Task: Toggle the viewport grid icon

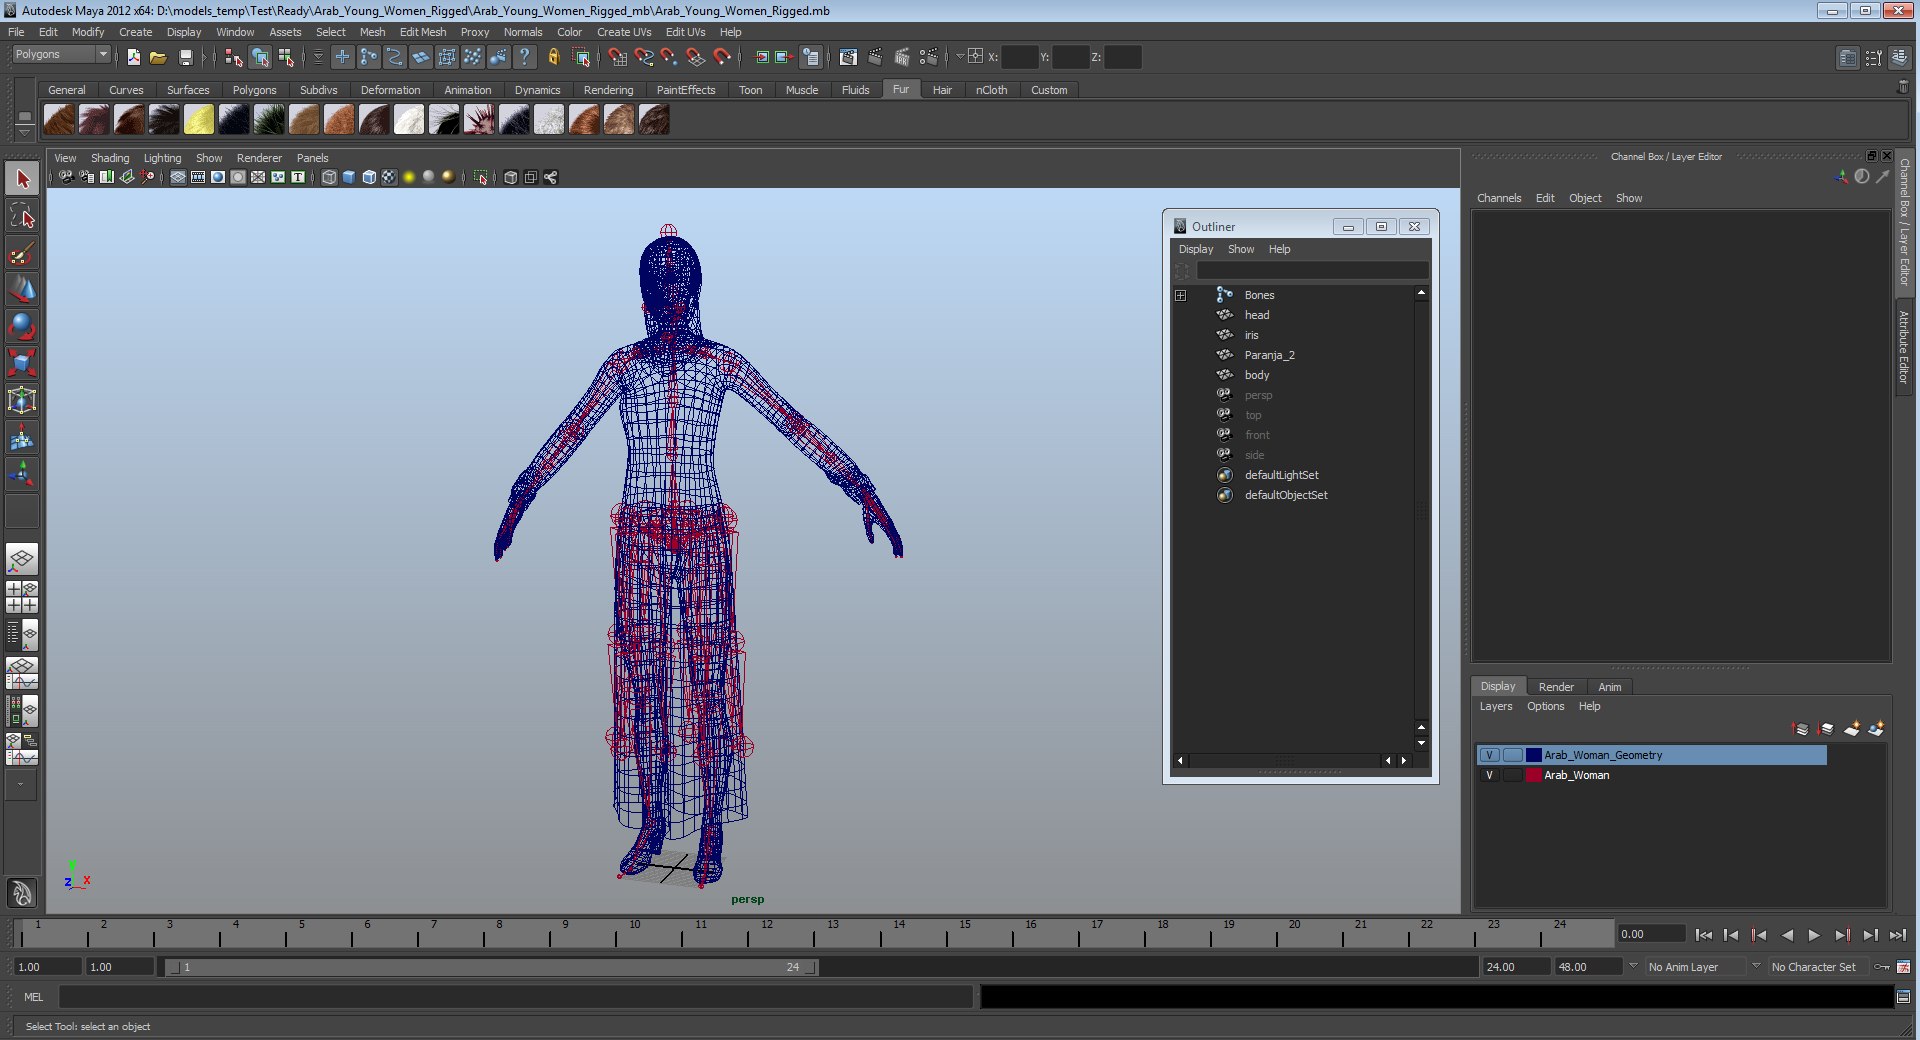Action: [178, 177]
